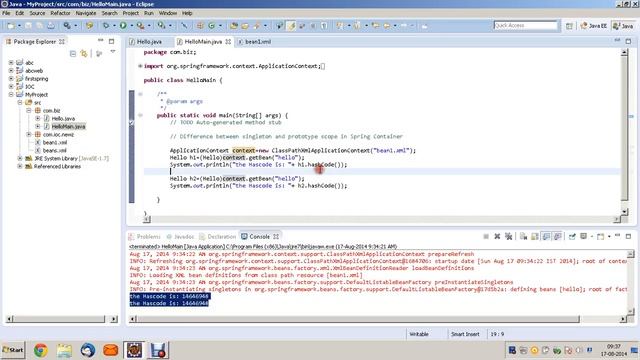640x360 pixels.
Task: Click the Display Selected Console icon
Action: (x=584, y=236)
